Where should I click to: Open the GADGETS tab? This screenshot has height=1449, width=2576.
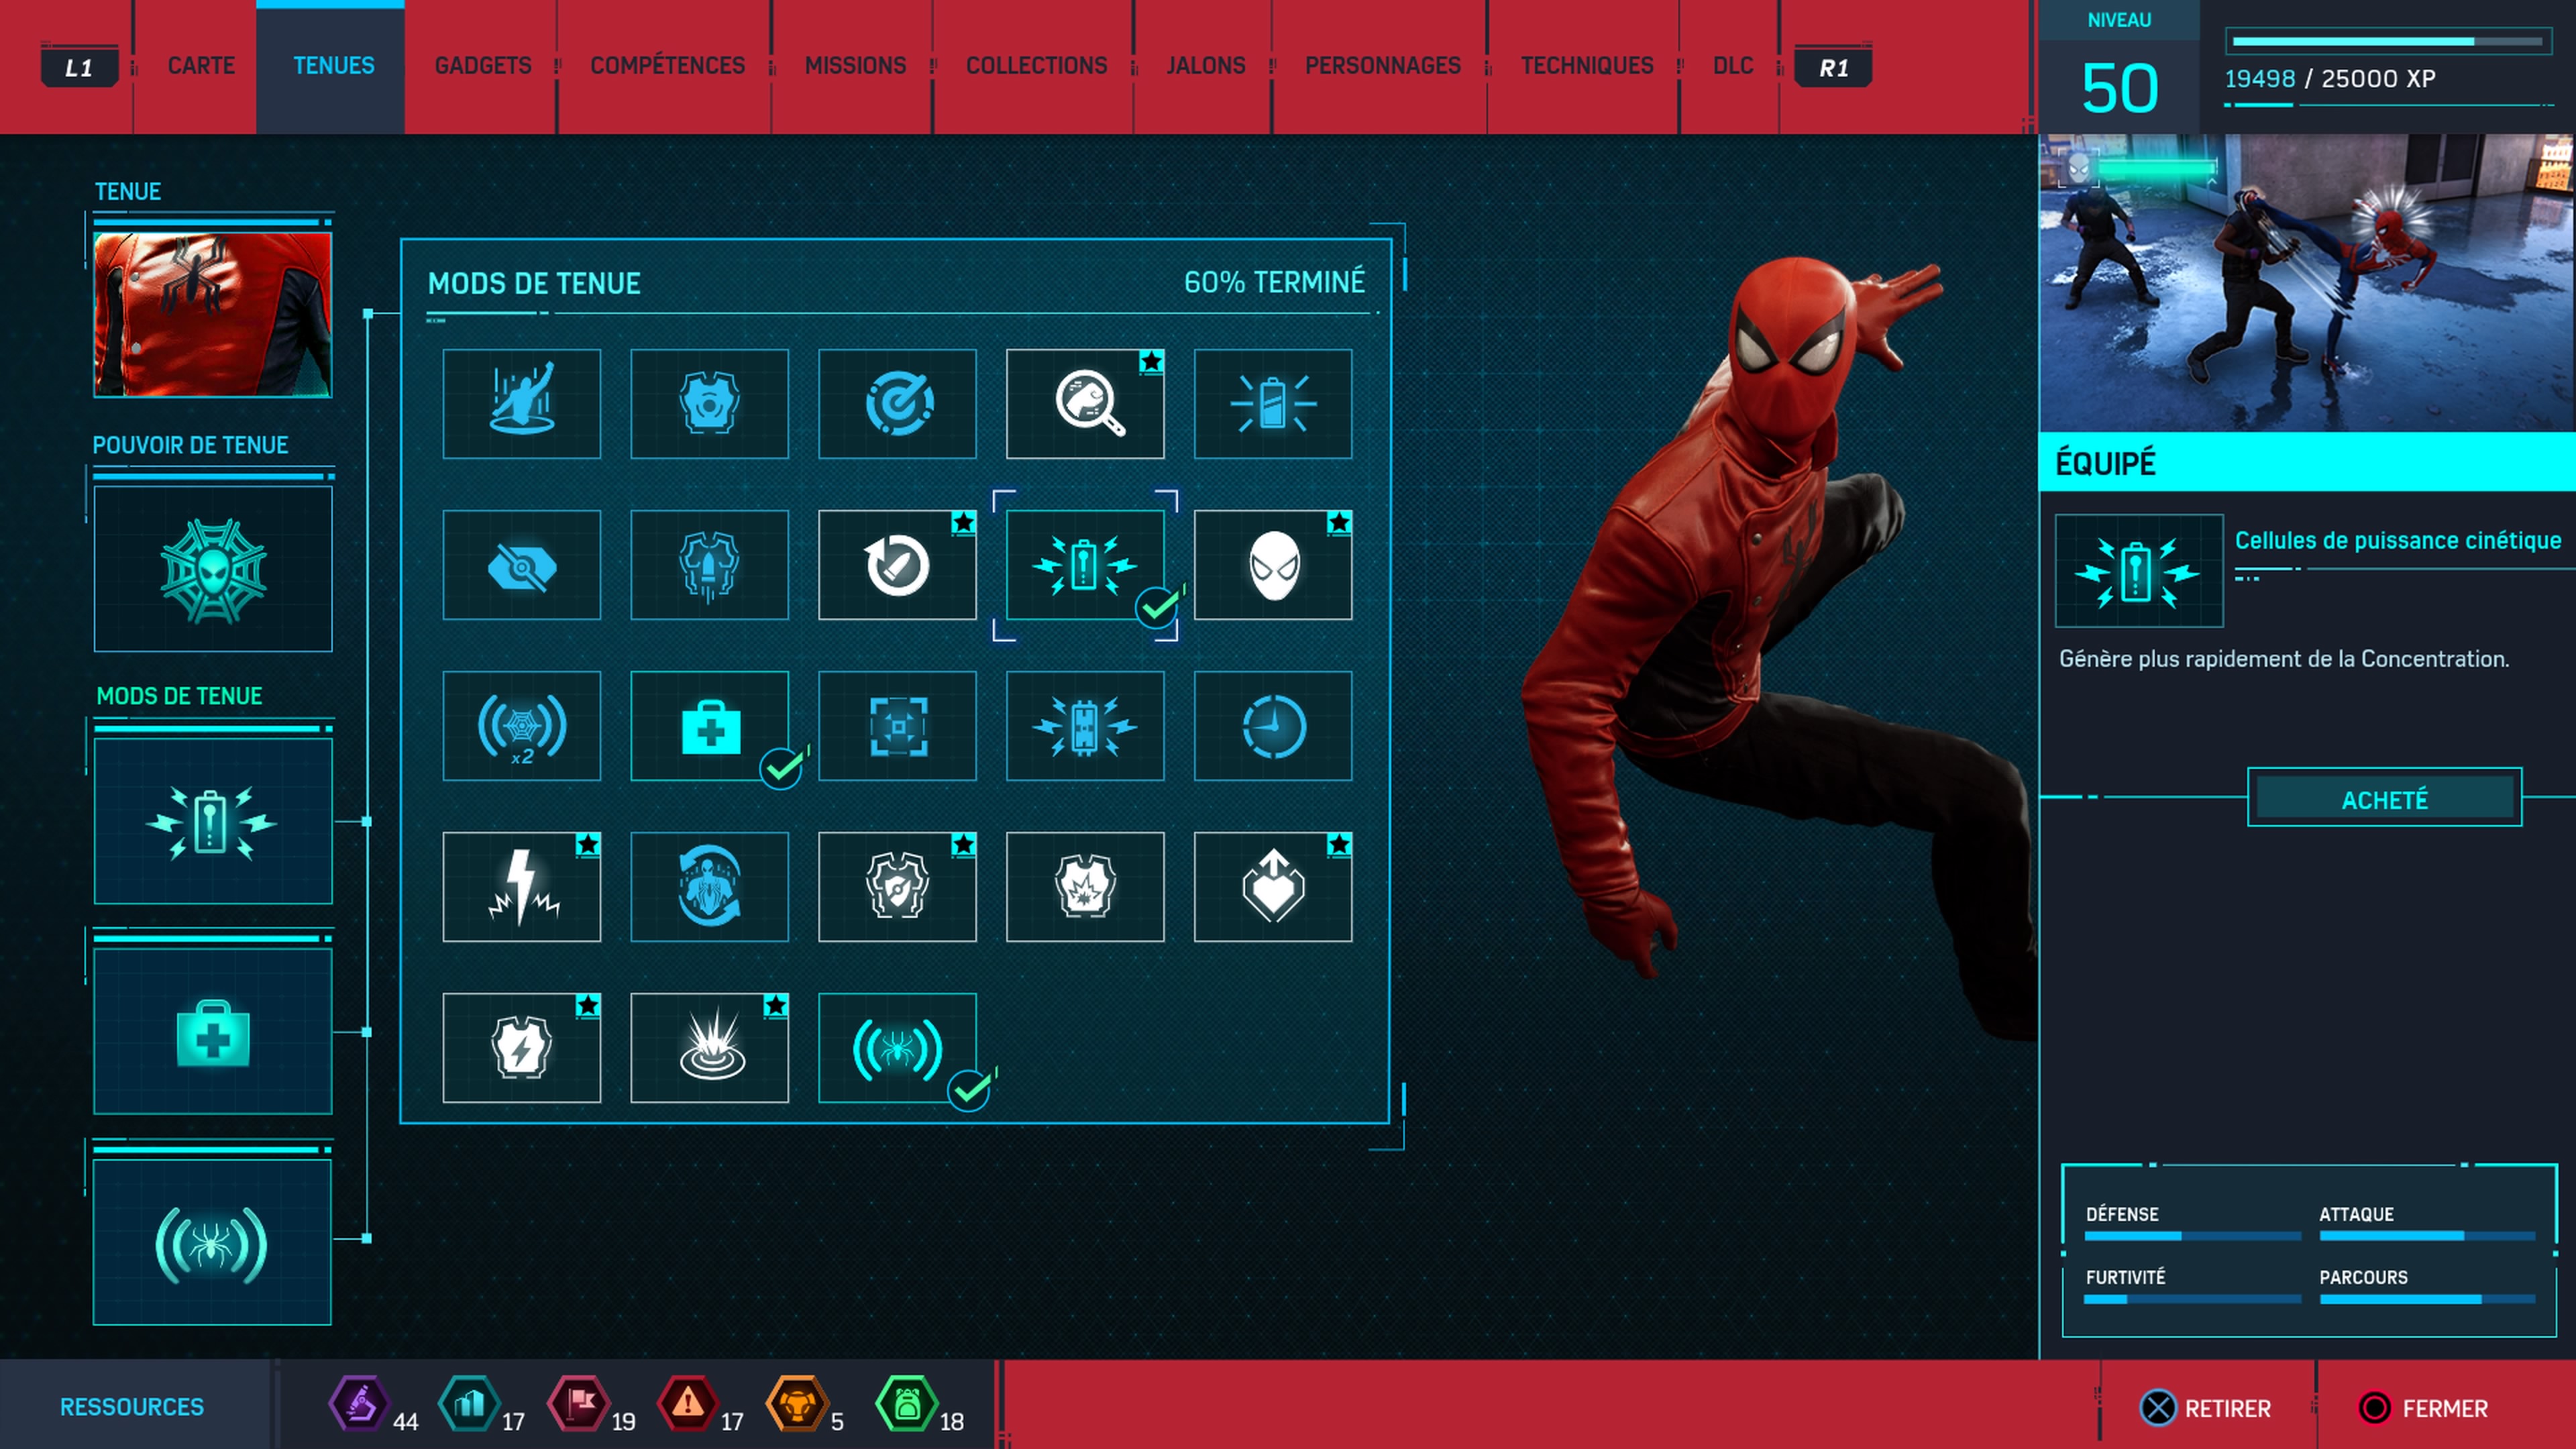pyautogui.click(x=483, y=66)
